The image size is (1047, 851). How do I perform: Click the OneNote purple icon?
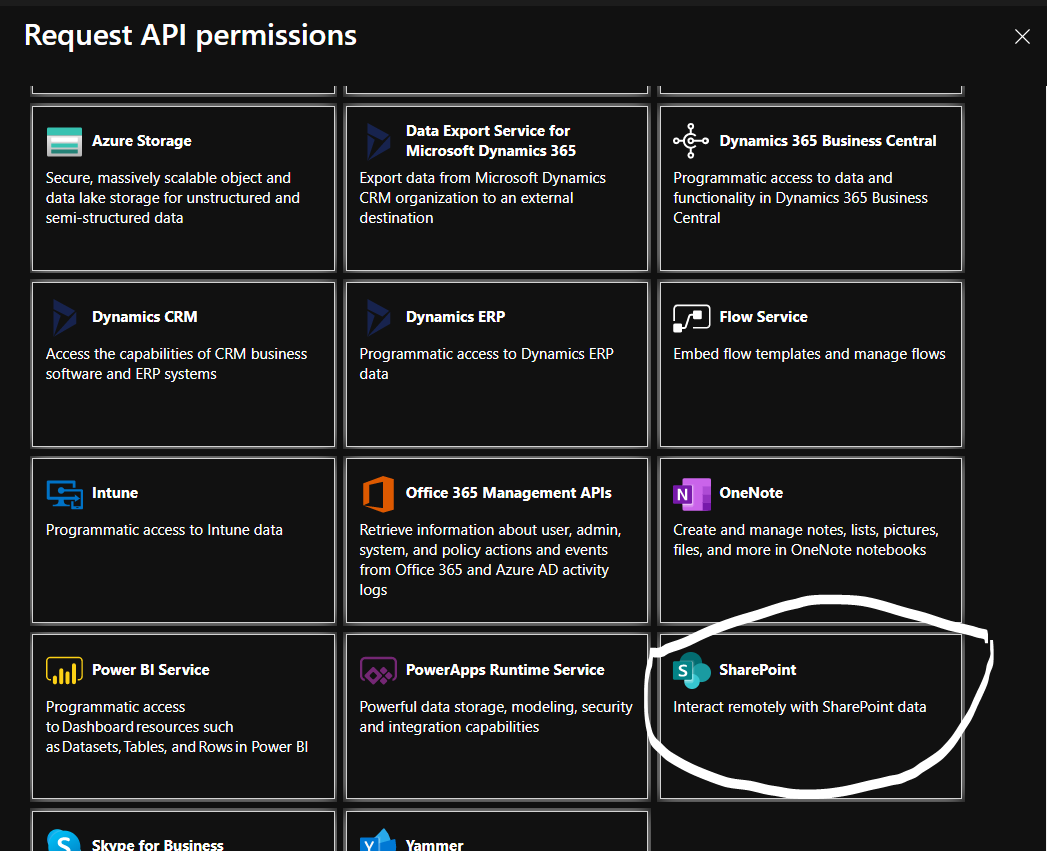point(692,494)
